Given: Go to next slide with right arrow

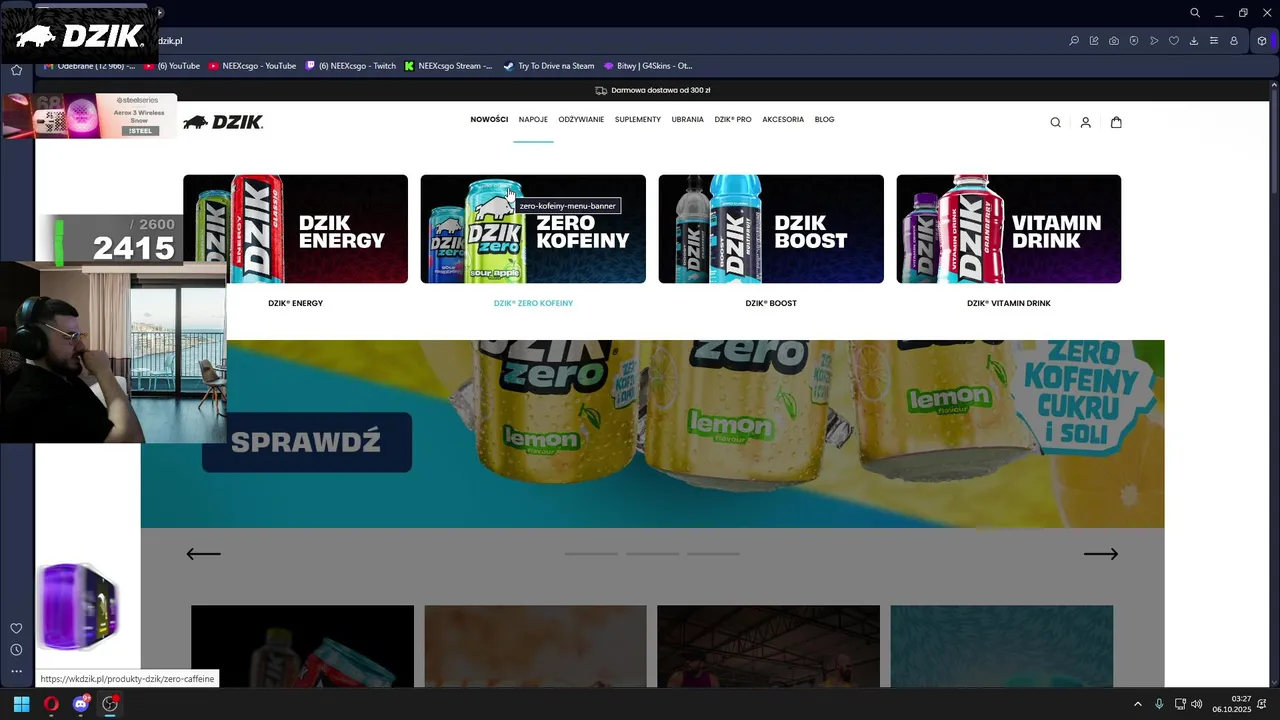Looking at the screenshot, I should pyautogui.click(x=1101, y=554).
